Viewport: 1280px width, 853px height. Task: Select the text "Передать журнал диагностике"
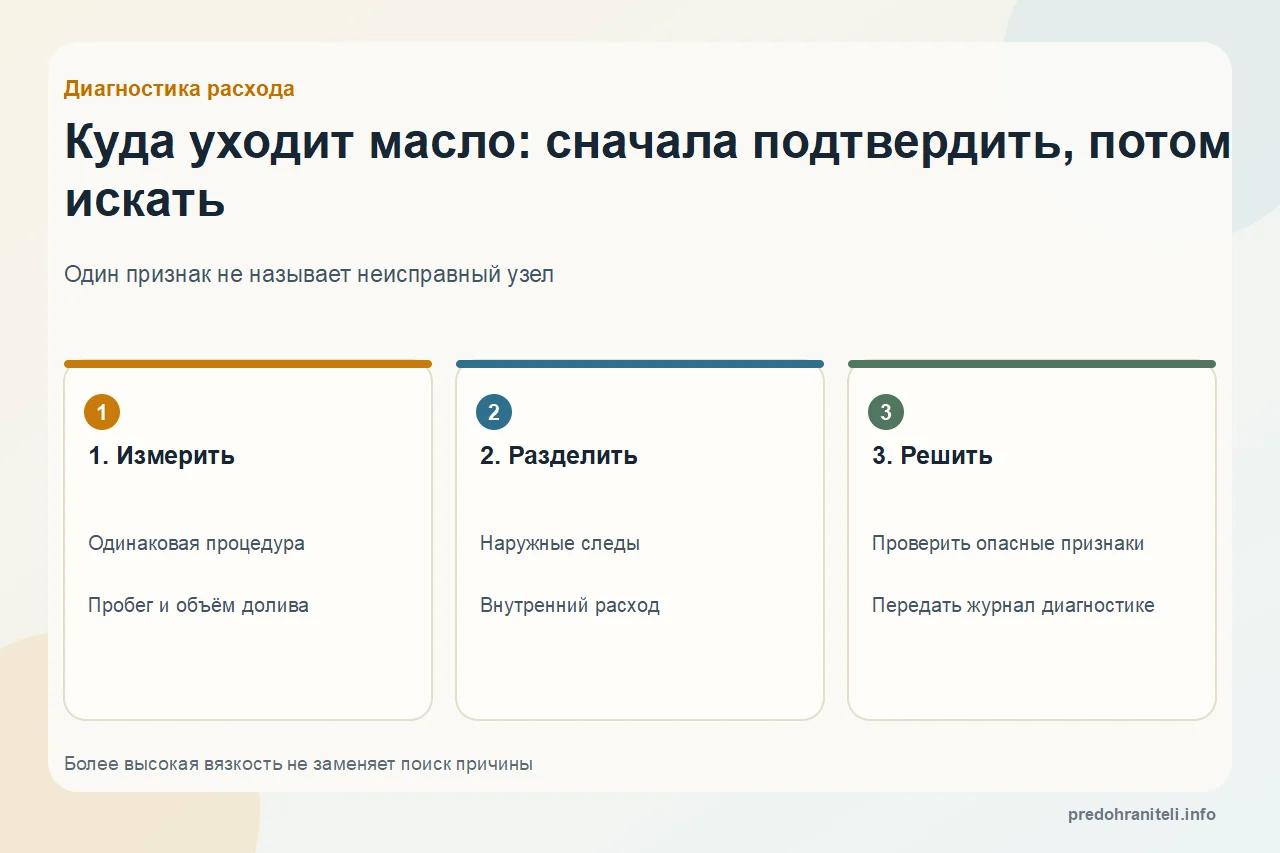tap(1013, 606)
